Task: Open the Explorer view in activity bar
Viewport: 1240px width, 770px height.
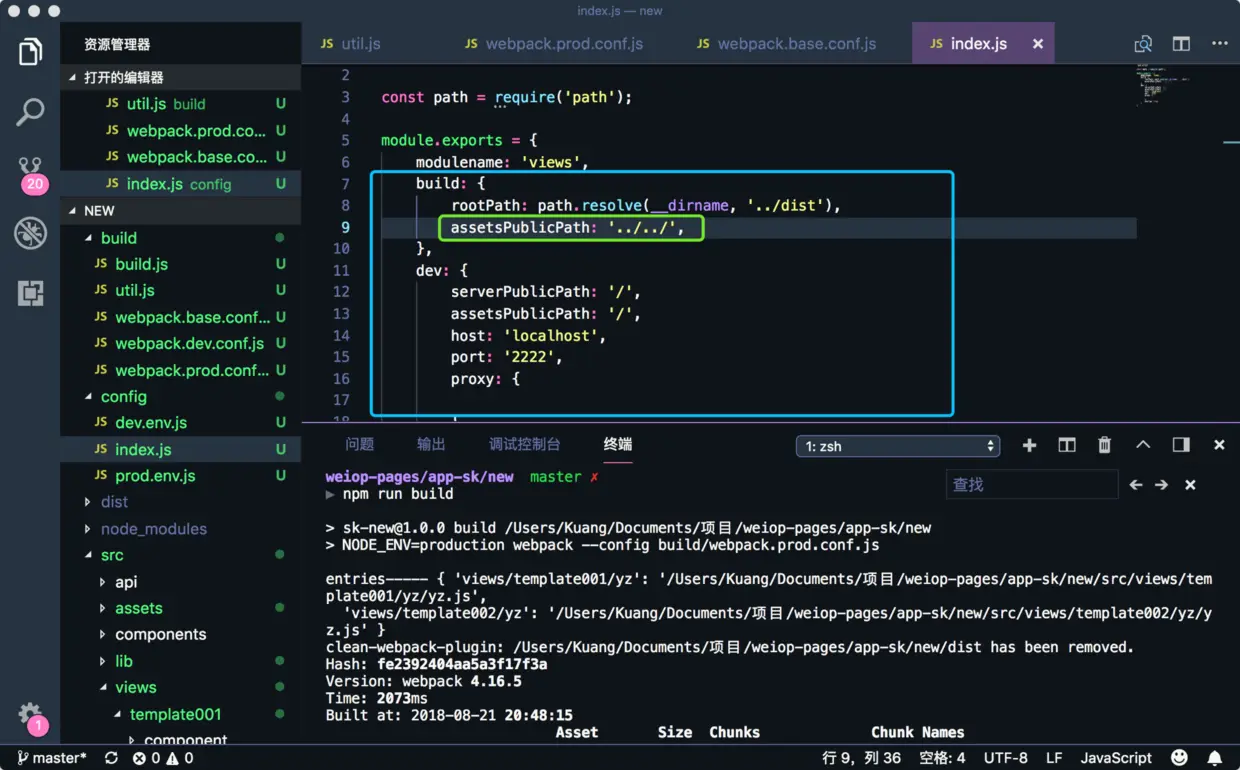Action: coord(30,51)
